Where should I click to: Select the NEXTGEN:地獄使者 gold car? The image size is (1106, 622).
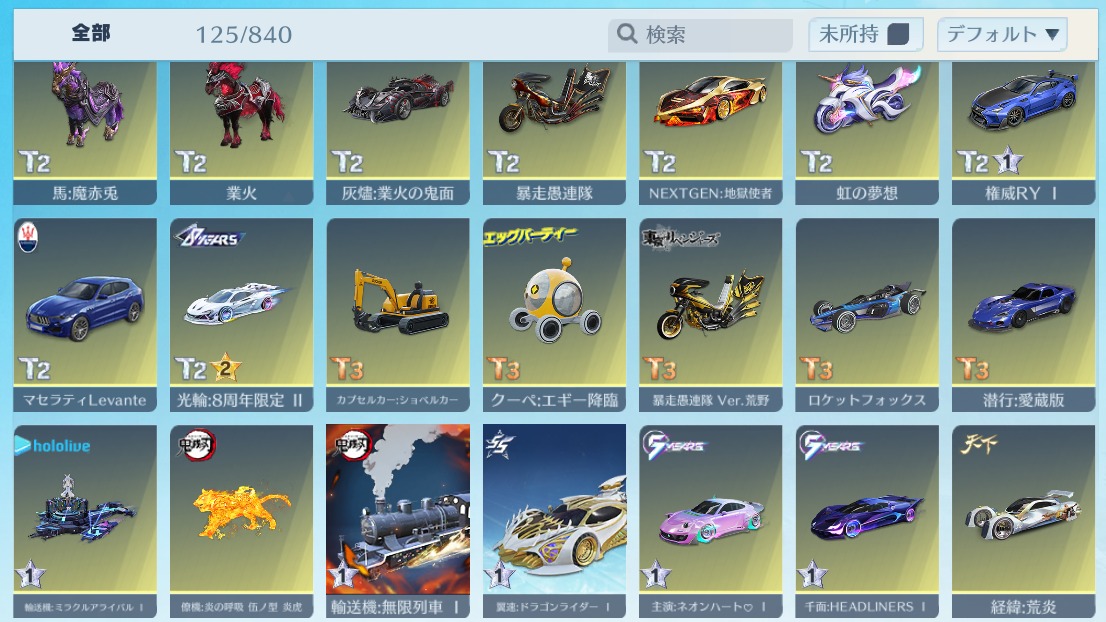pos(710,133)
